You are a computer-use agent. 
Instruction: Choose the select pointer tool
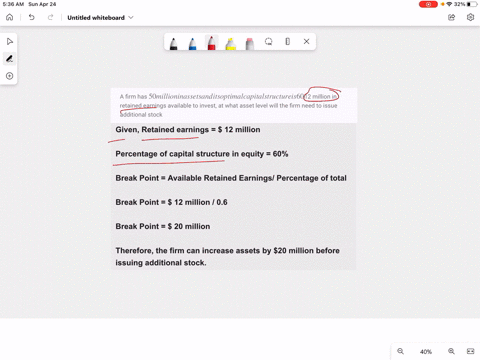pos(10,41)
